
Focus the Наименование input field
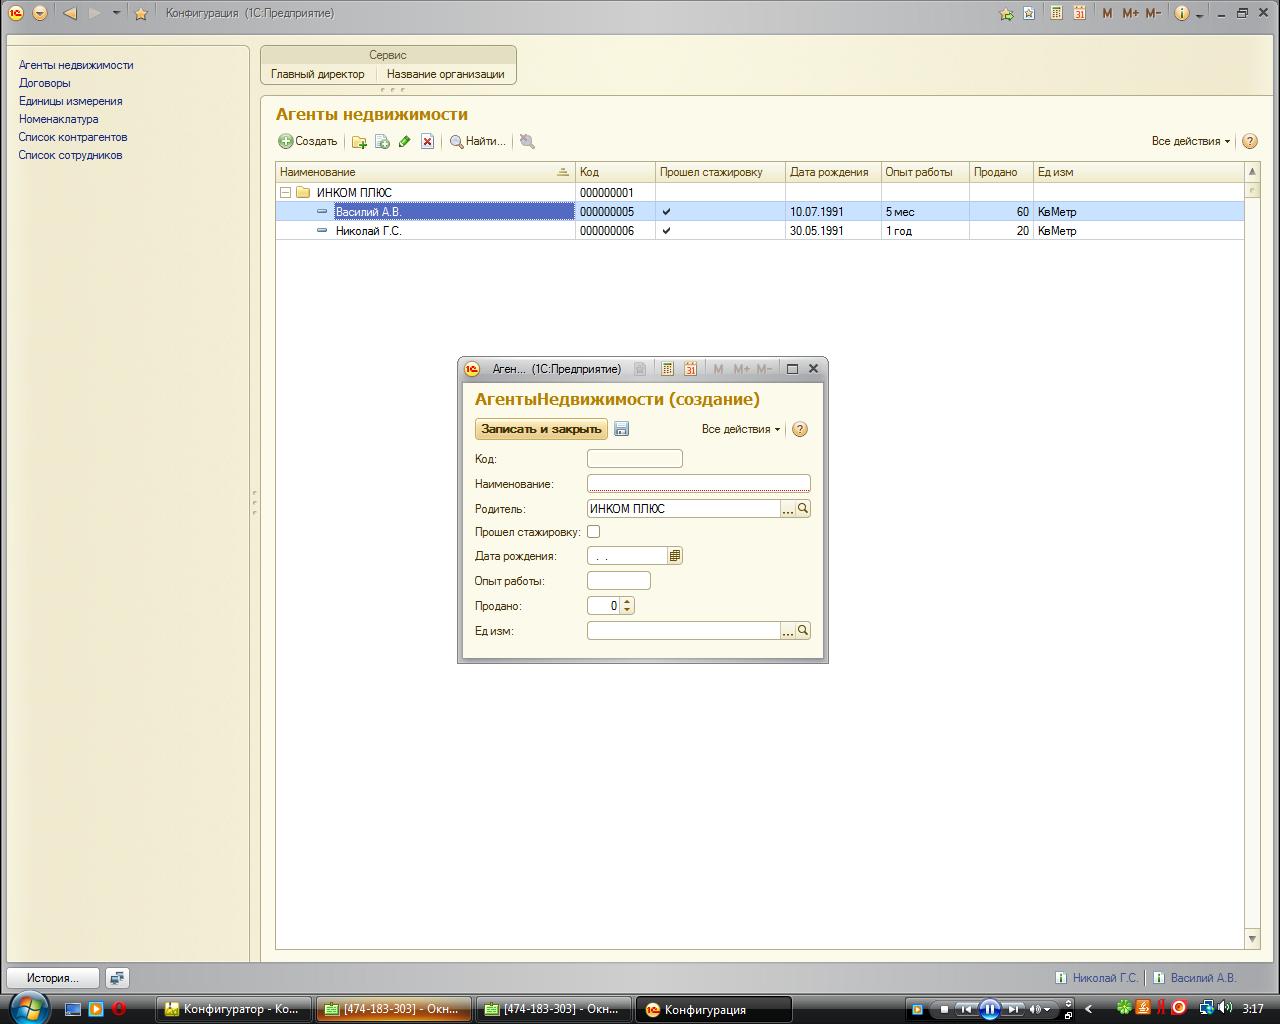tap(699, 484)
